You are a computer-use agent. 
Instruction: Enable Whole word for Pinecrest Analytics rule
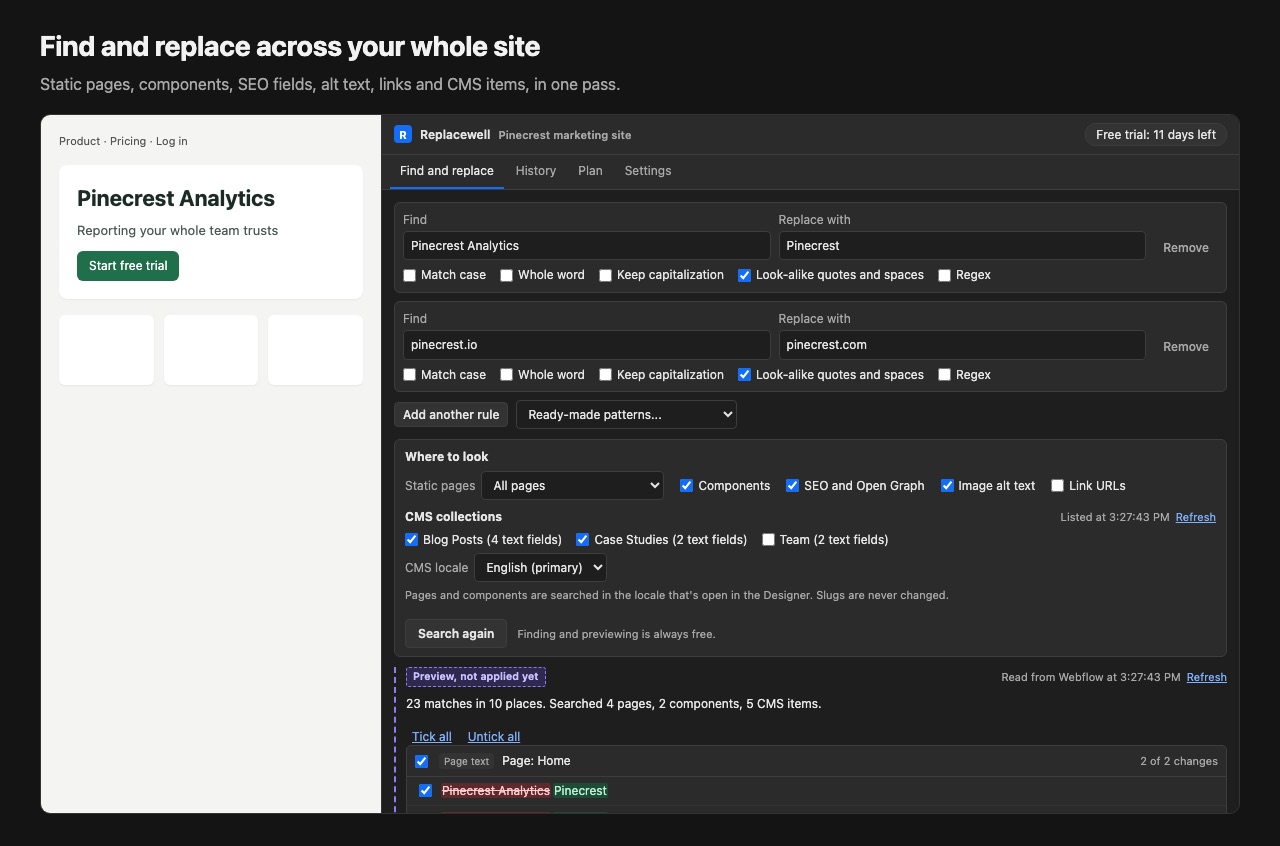tap(507, 275)
